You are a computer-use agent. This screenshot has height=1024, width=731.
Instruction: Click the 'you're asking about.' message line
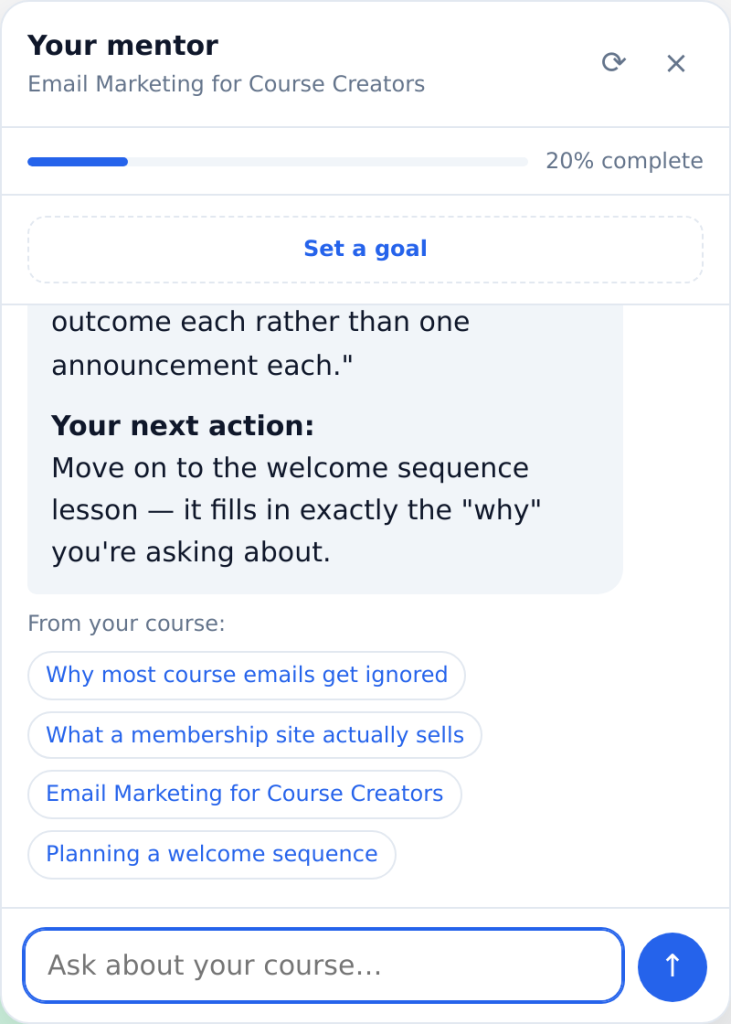pyautogui.click(x=191, y=553)
